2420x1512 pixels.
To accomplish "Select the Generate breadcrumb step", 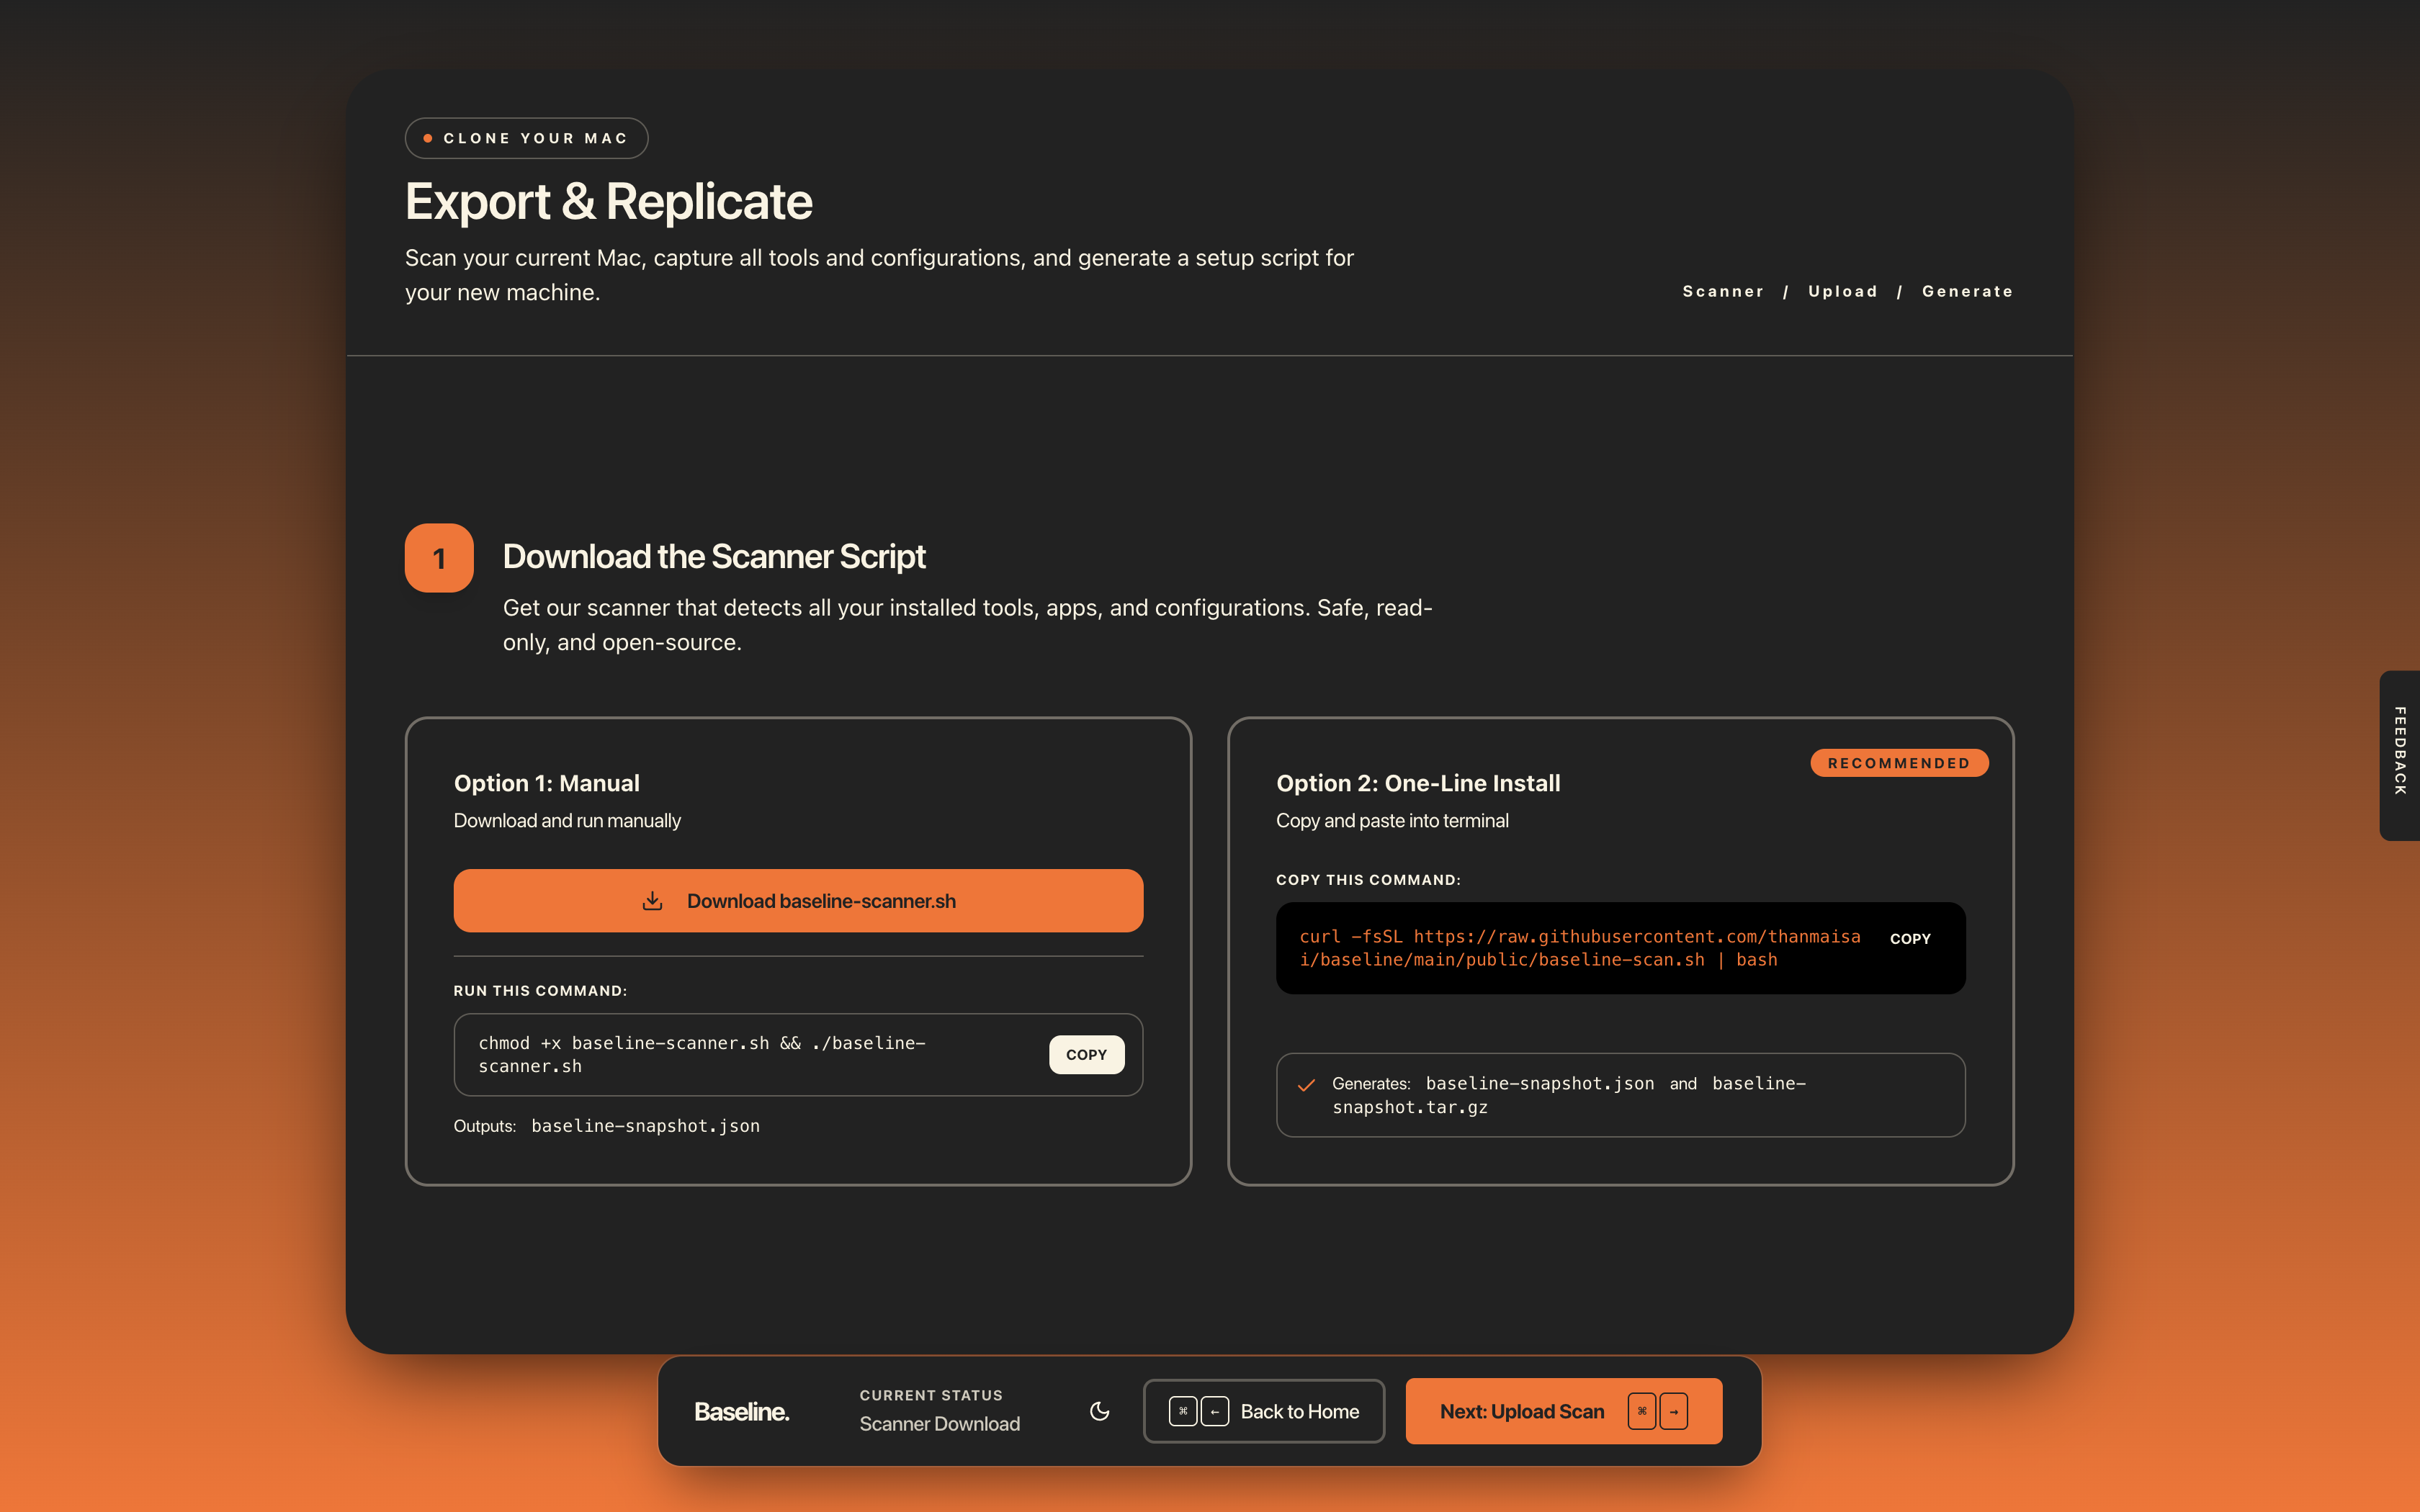I will (x=1967, y=291).
